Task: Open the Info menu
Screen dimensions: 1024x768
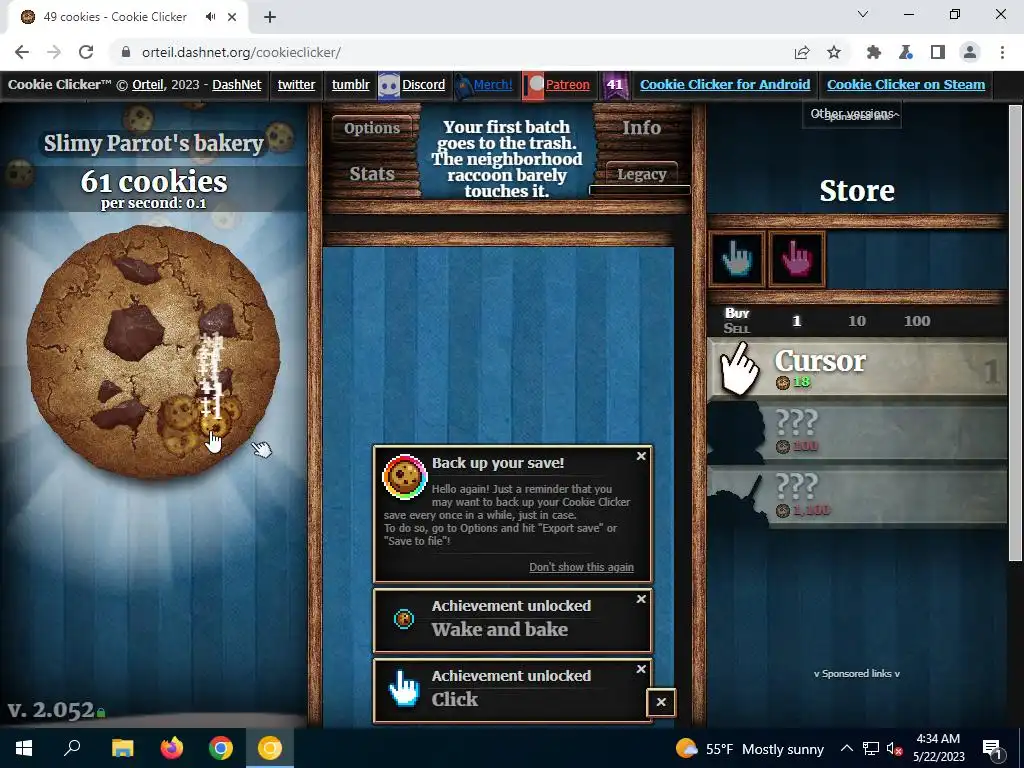Action: click(641, 128)
